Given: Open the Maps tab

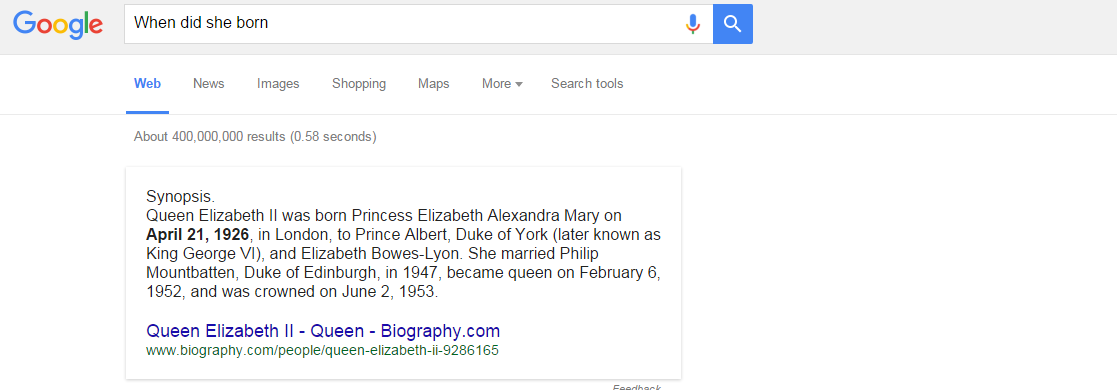Looking at the screenshot, I should (434, 84).
